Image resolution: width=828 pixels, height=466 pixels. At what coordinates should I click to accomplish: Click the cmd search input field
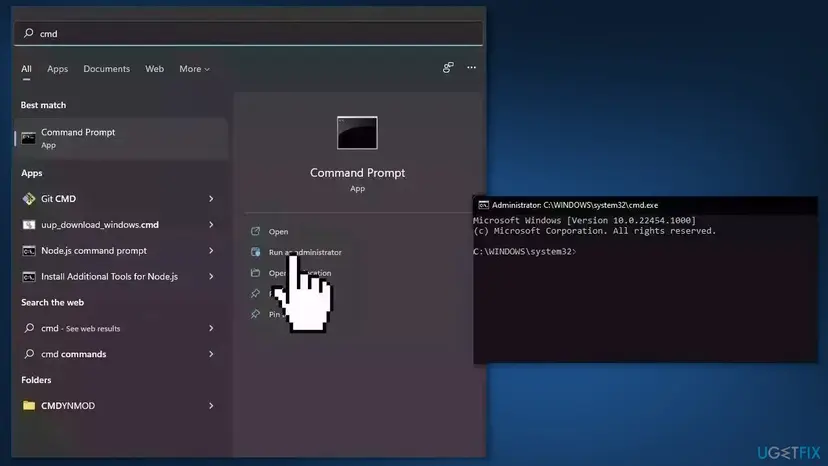[248, 33]
